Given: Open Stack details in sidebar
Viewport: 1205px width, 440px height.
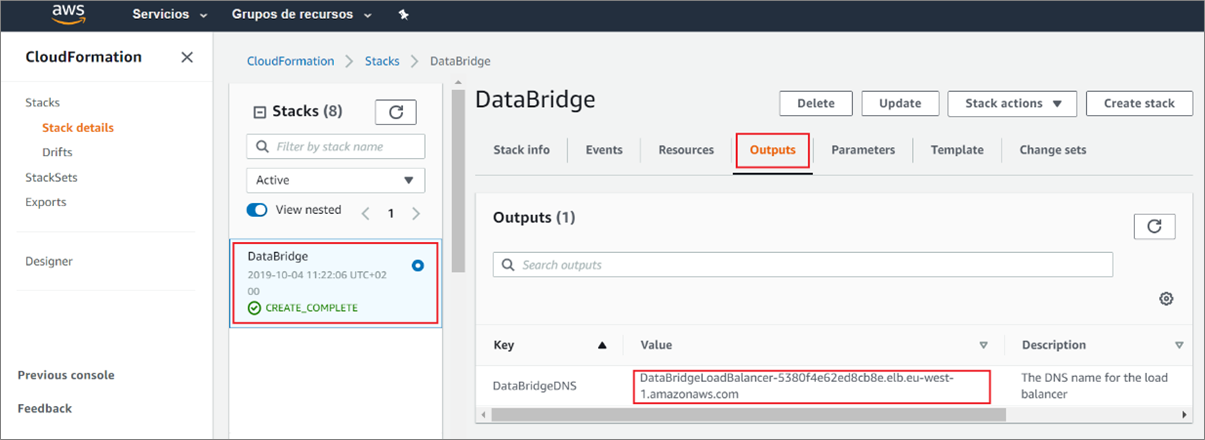Looking at the screenshot, I should tap(78, 127).
